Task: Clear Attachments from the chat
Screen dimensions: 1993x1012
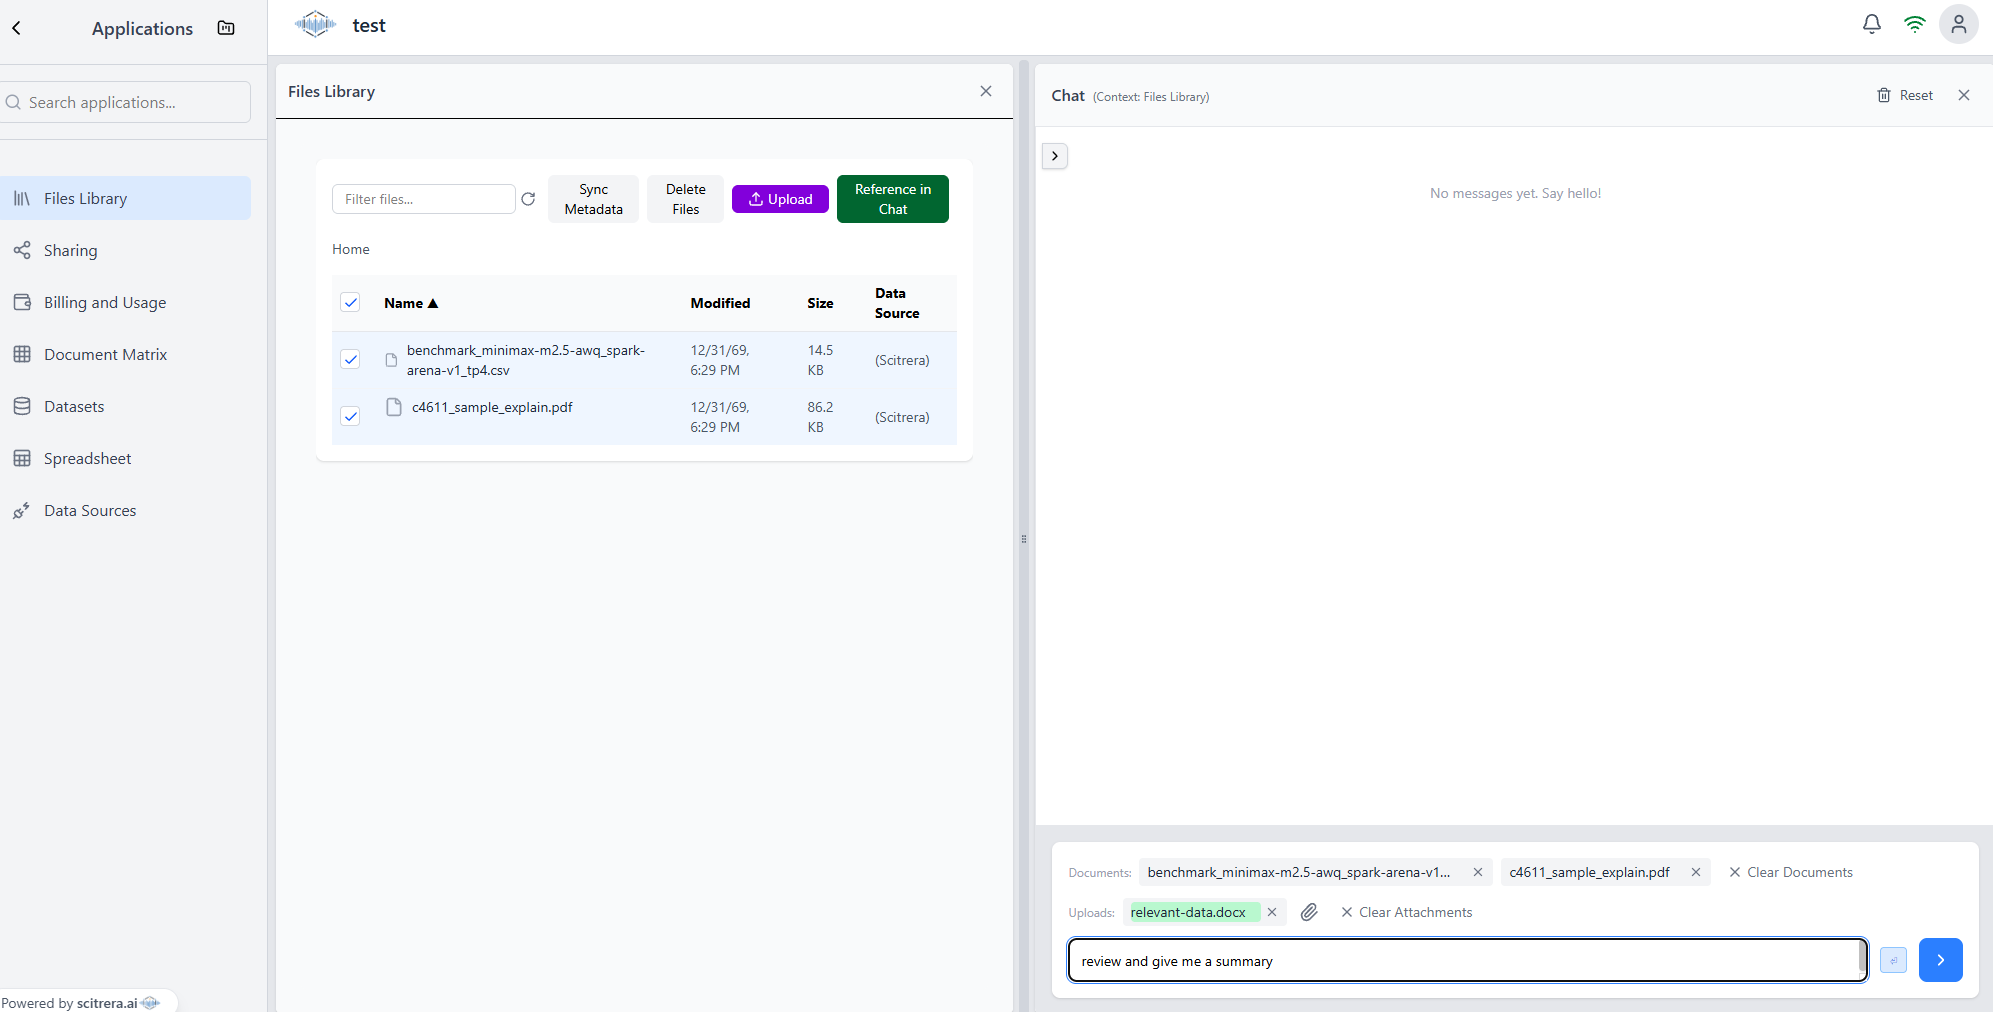Action: (1407, 912)
